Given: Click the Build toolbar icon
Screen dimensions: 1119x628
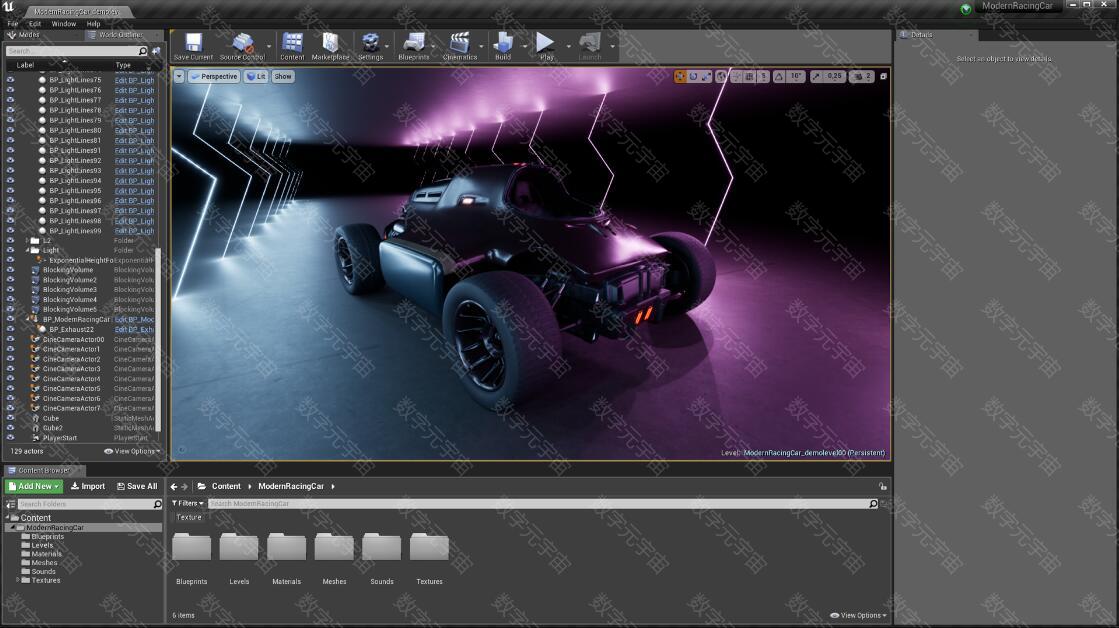Looking at the screenshot, I should click(x=503, y=45).
